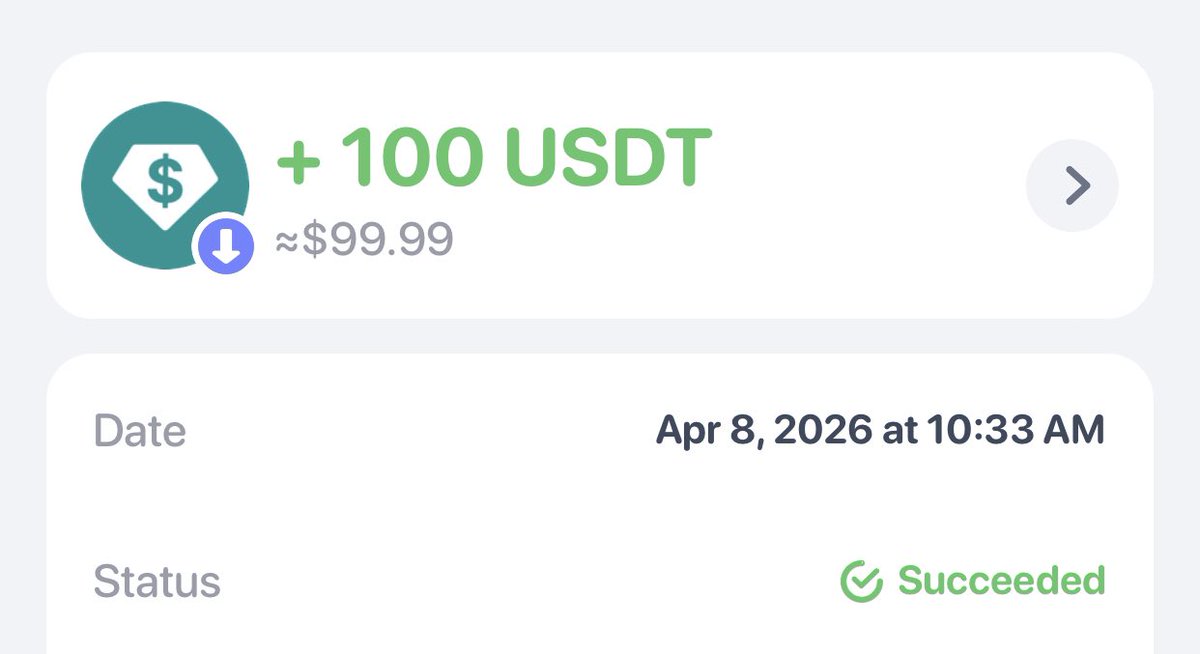The image size is (1200, 654).
Task: Click the teal USDT coin icon
Action: (140, 150)
